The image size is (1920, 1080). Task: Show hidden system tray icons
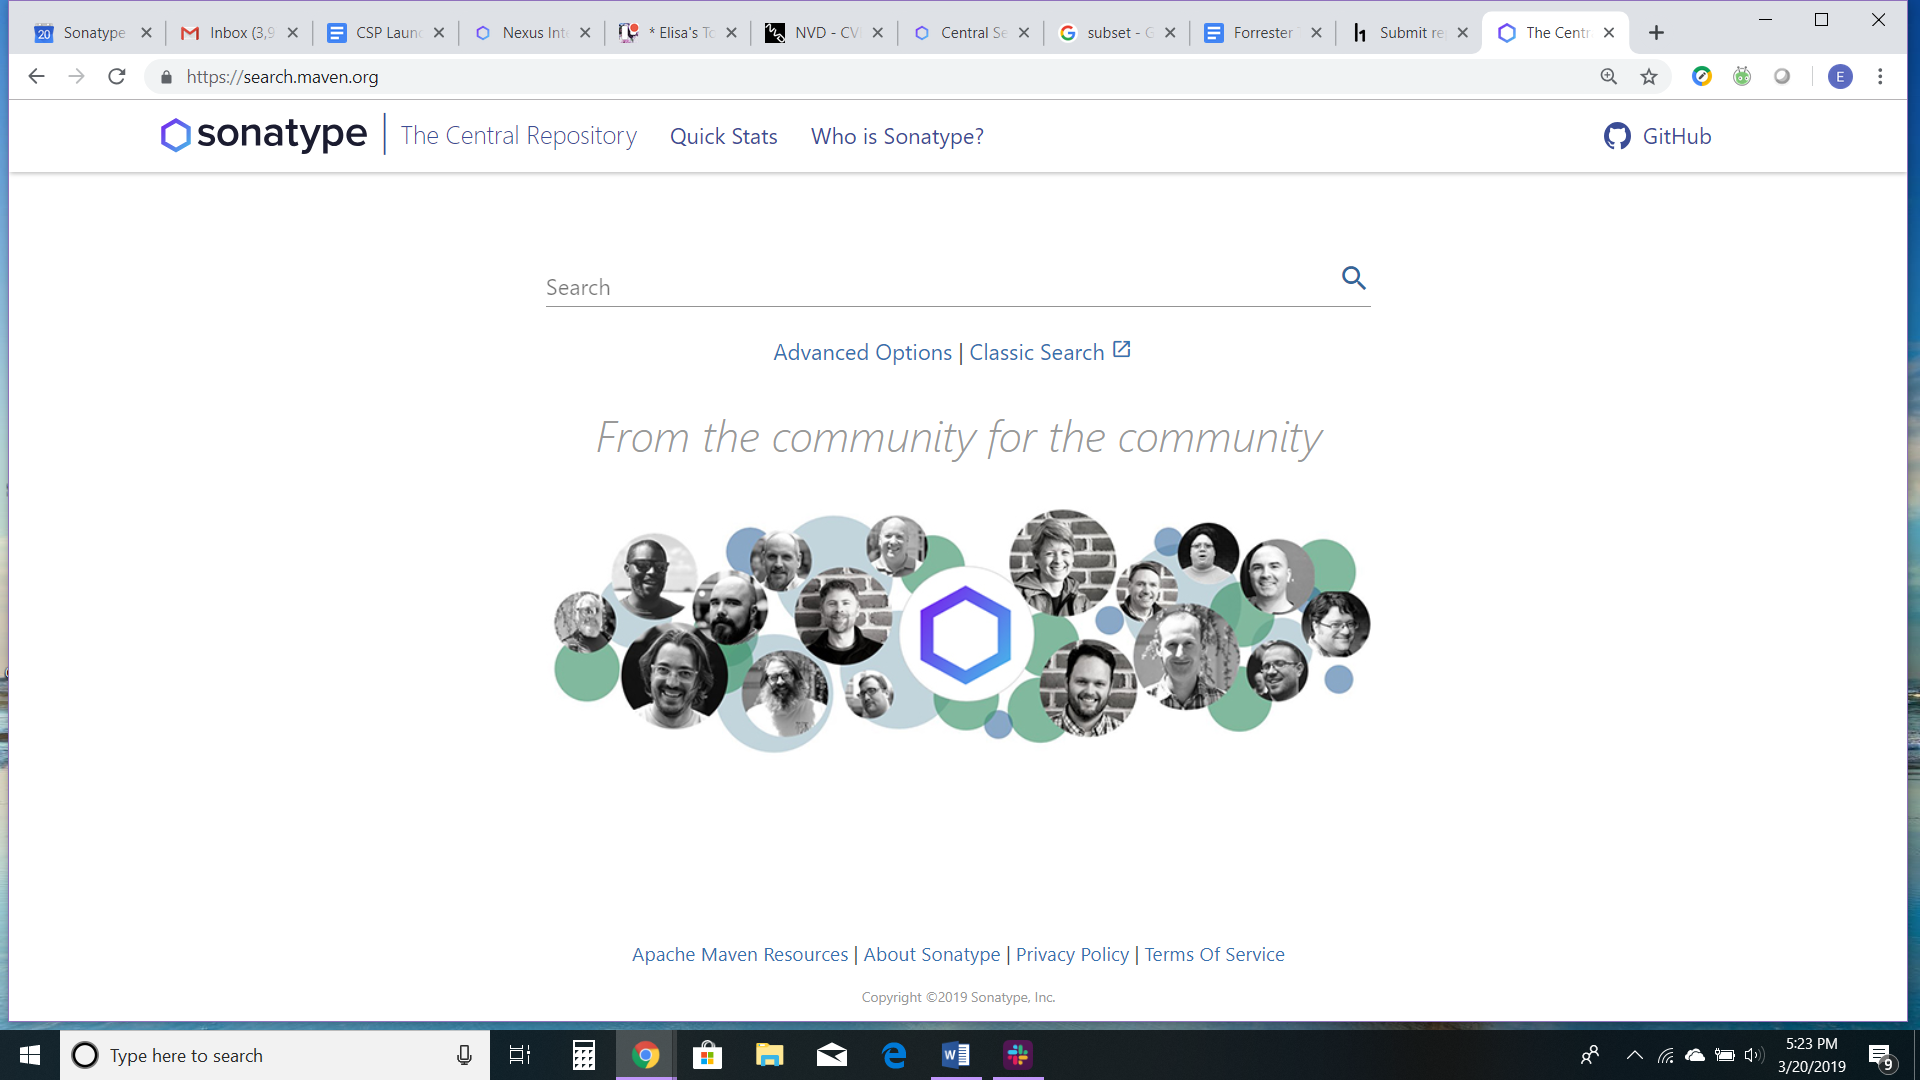tap(1634, 1055)
